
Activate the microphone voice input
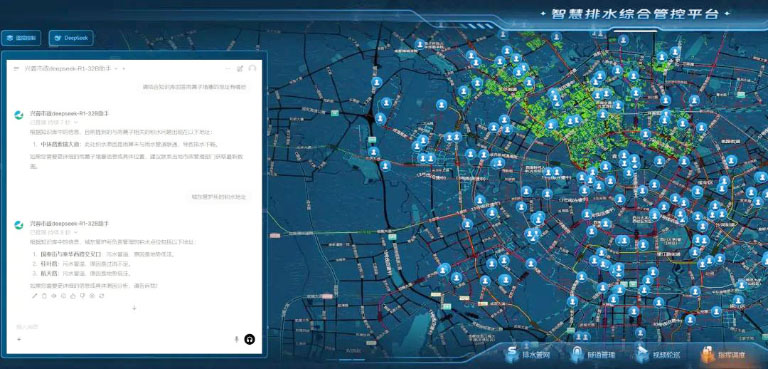[237, 339]
